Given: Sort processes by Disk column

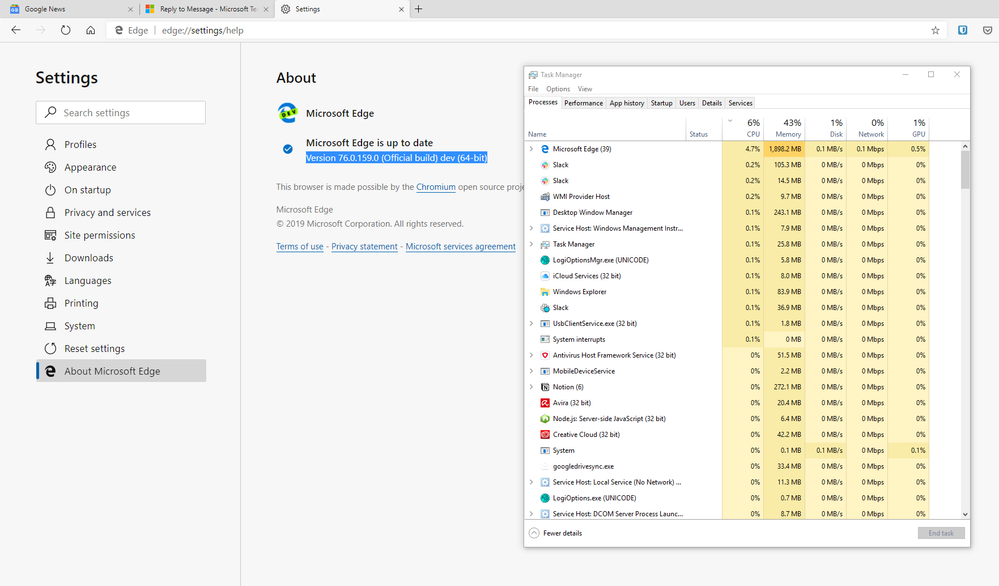Looking at the screenshot, I should click(x=826, y=127).
